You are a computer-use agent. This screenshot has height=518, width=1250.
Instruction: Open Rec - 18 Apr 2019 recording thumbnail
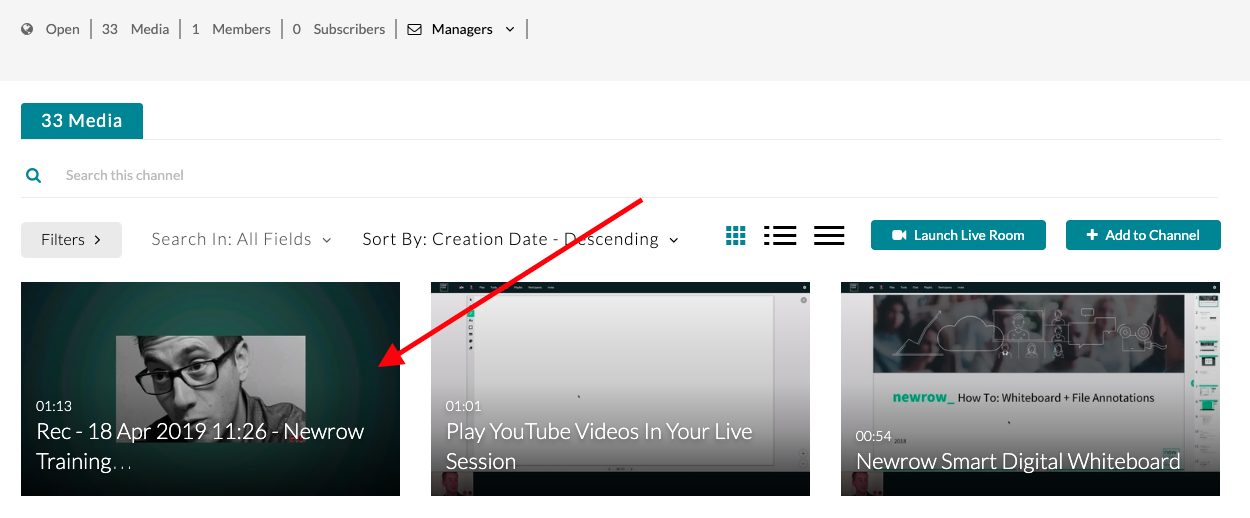click(210, 389)
